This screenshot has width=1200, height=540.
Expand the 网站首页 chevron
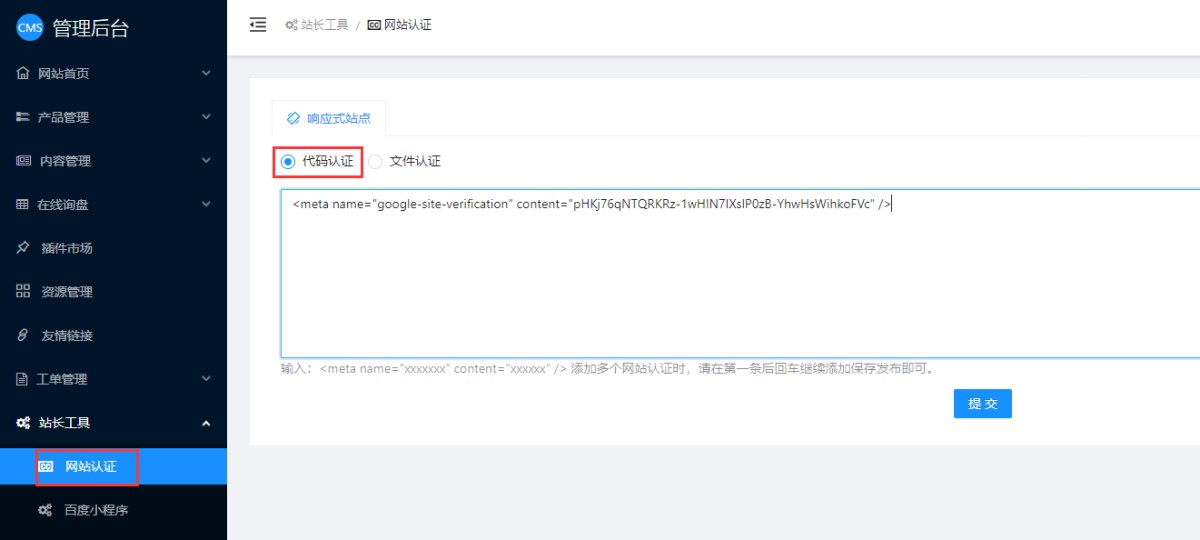(x=206, y=73)
